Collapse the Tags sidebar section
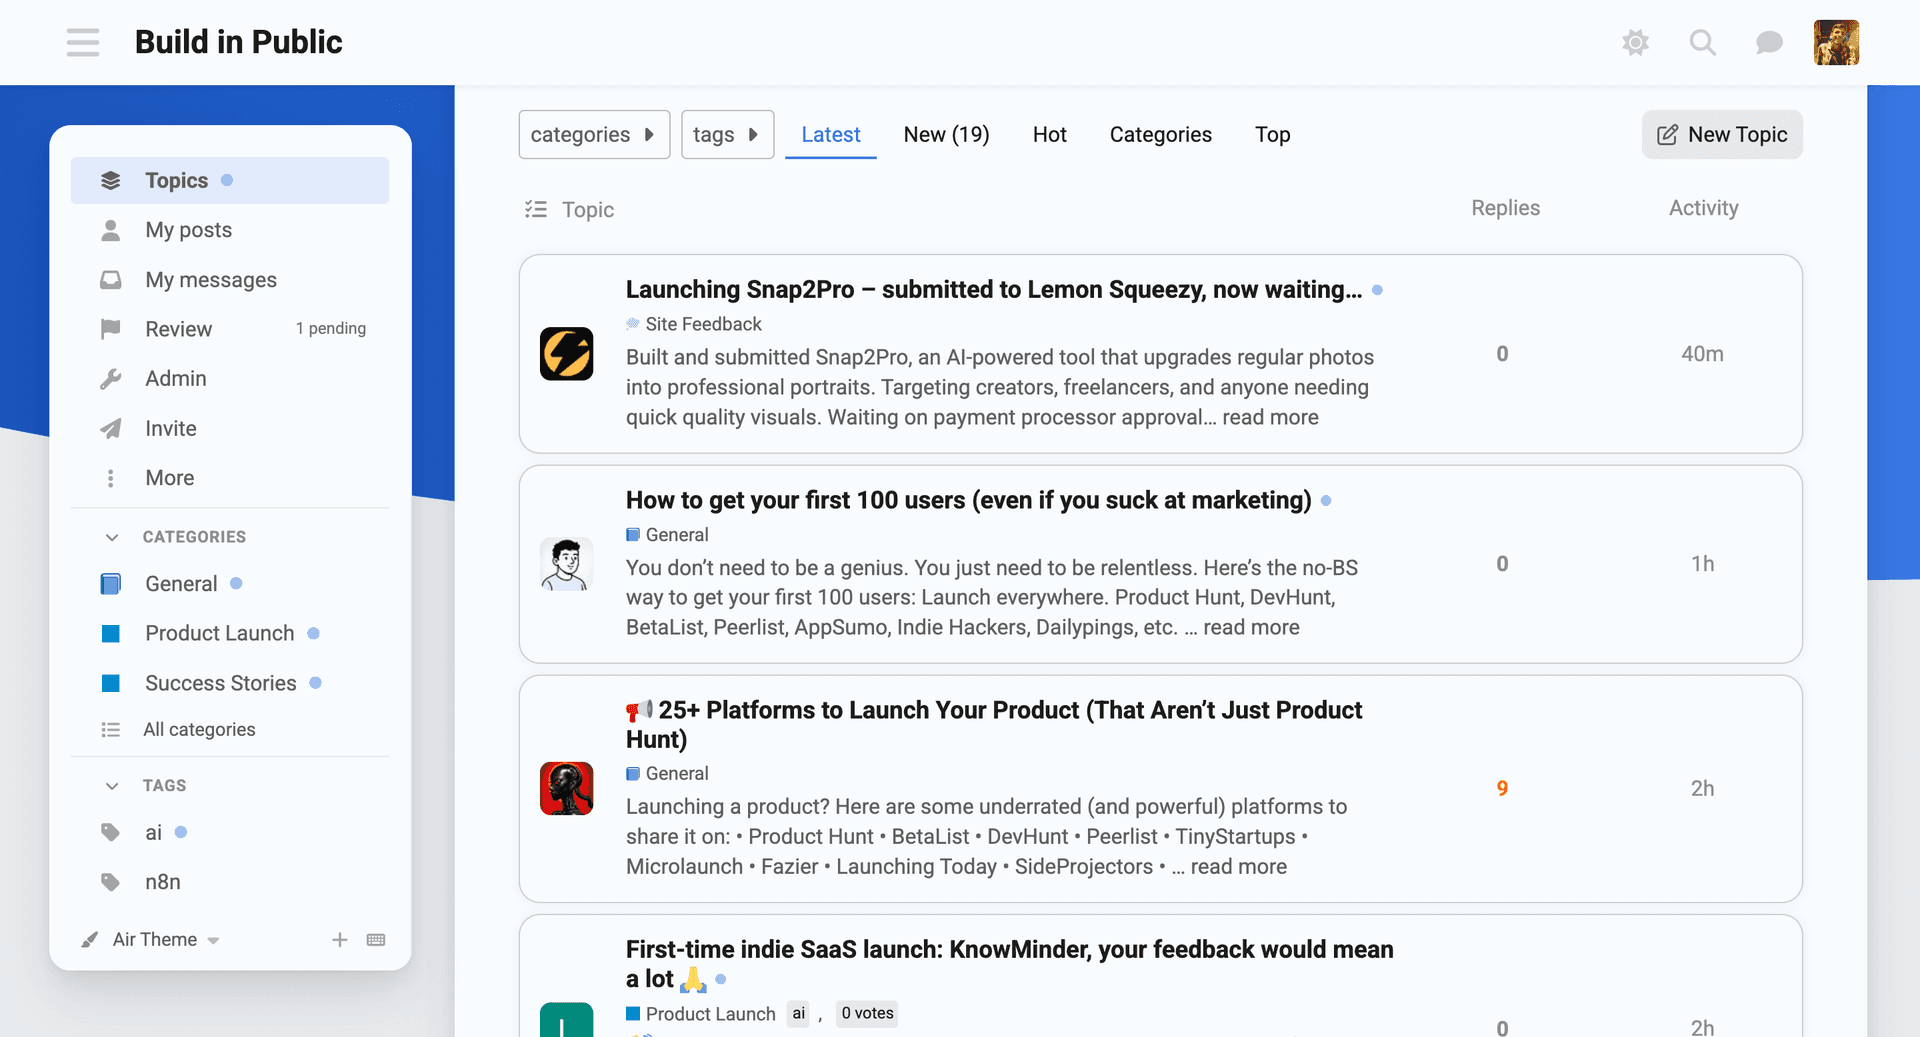The image size is (1920, 1037). 112,786
